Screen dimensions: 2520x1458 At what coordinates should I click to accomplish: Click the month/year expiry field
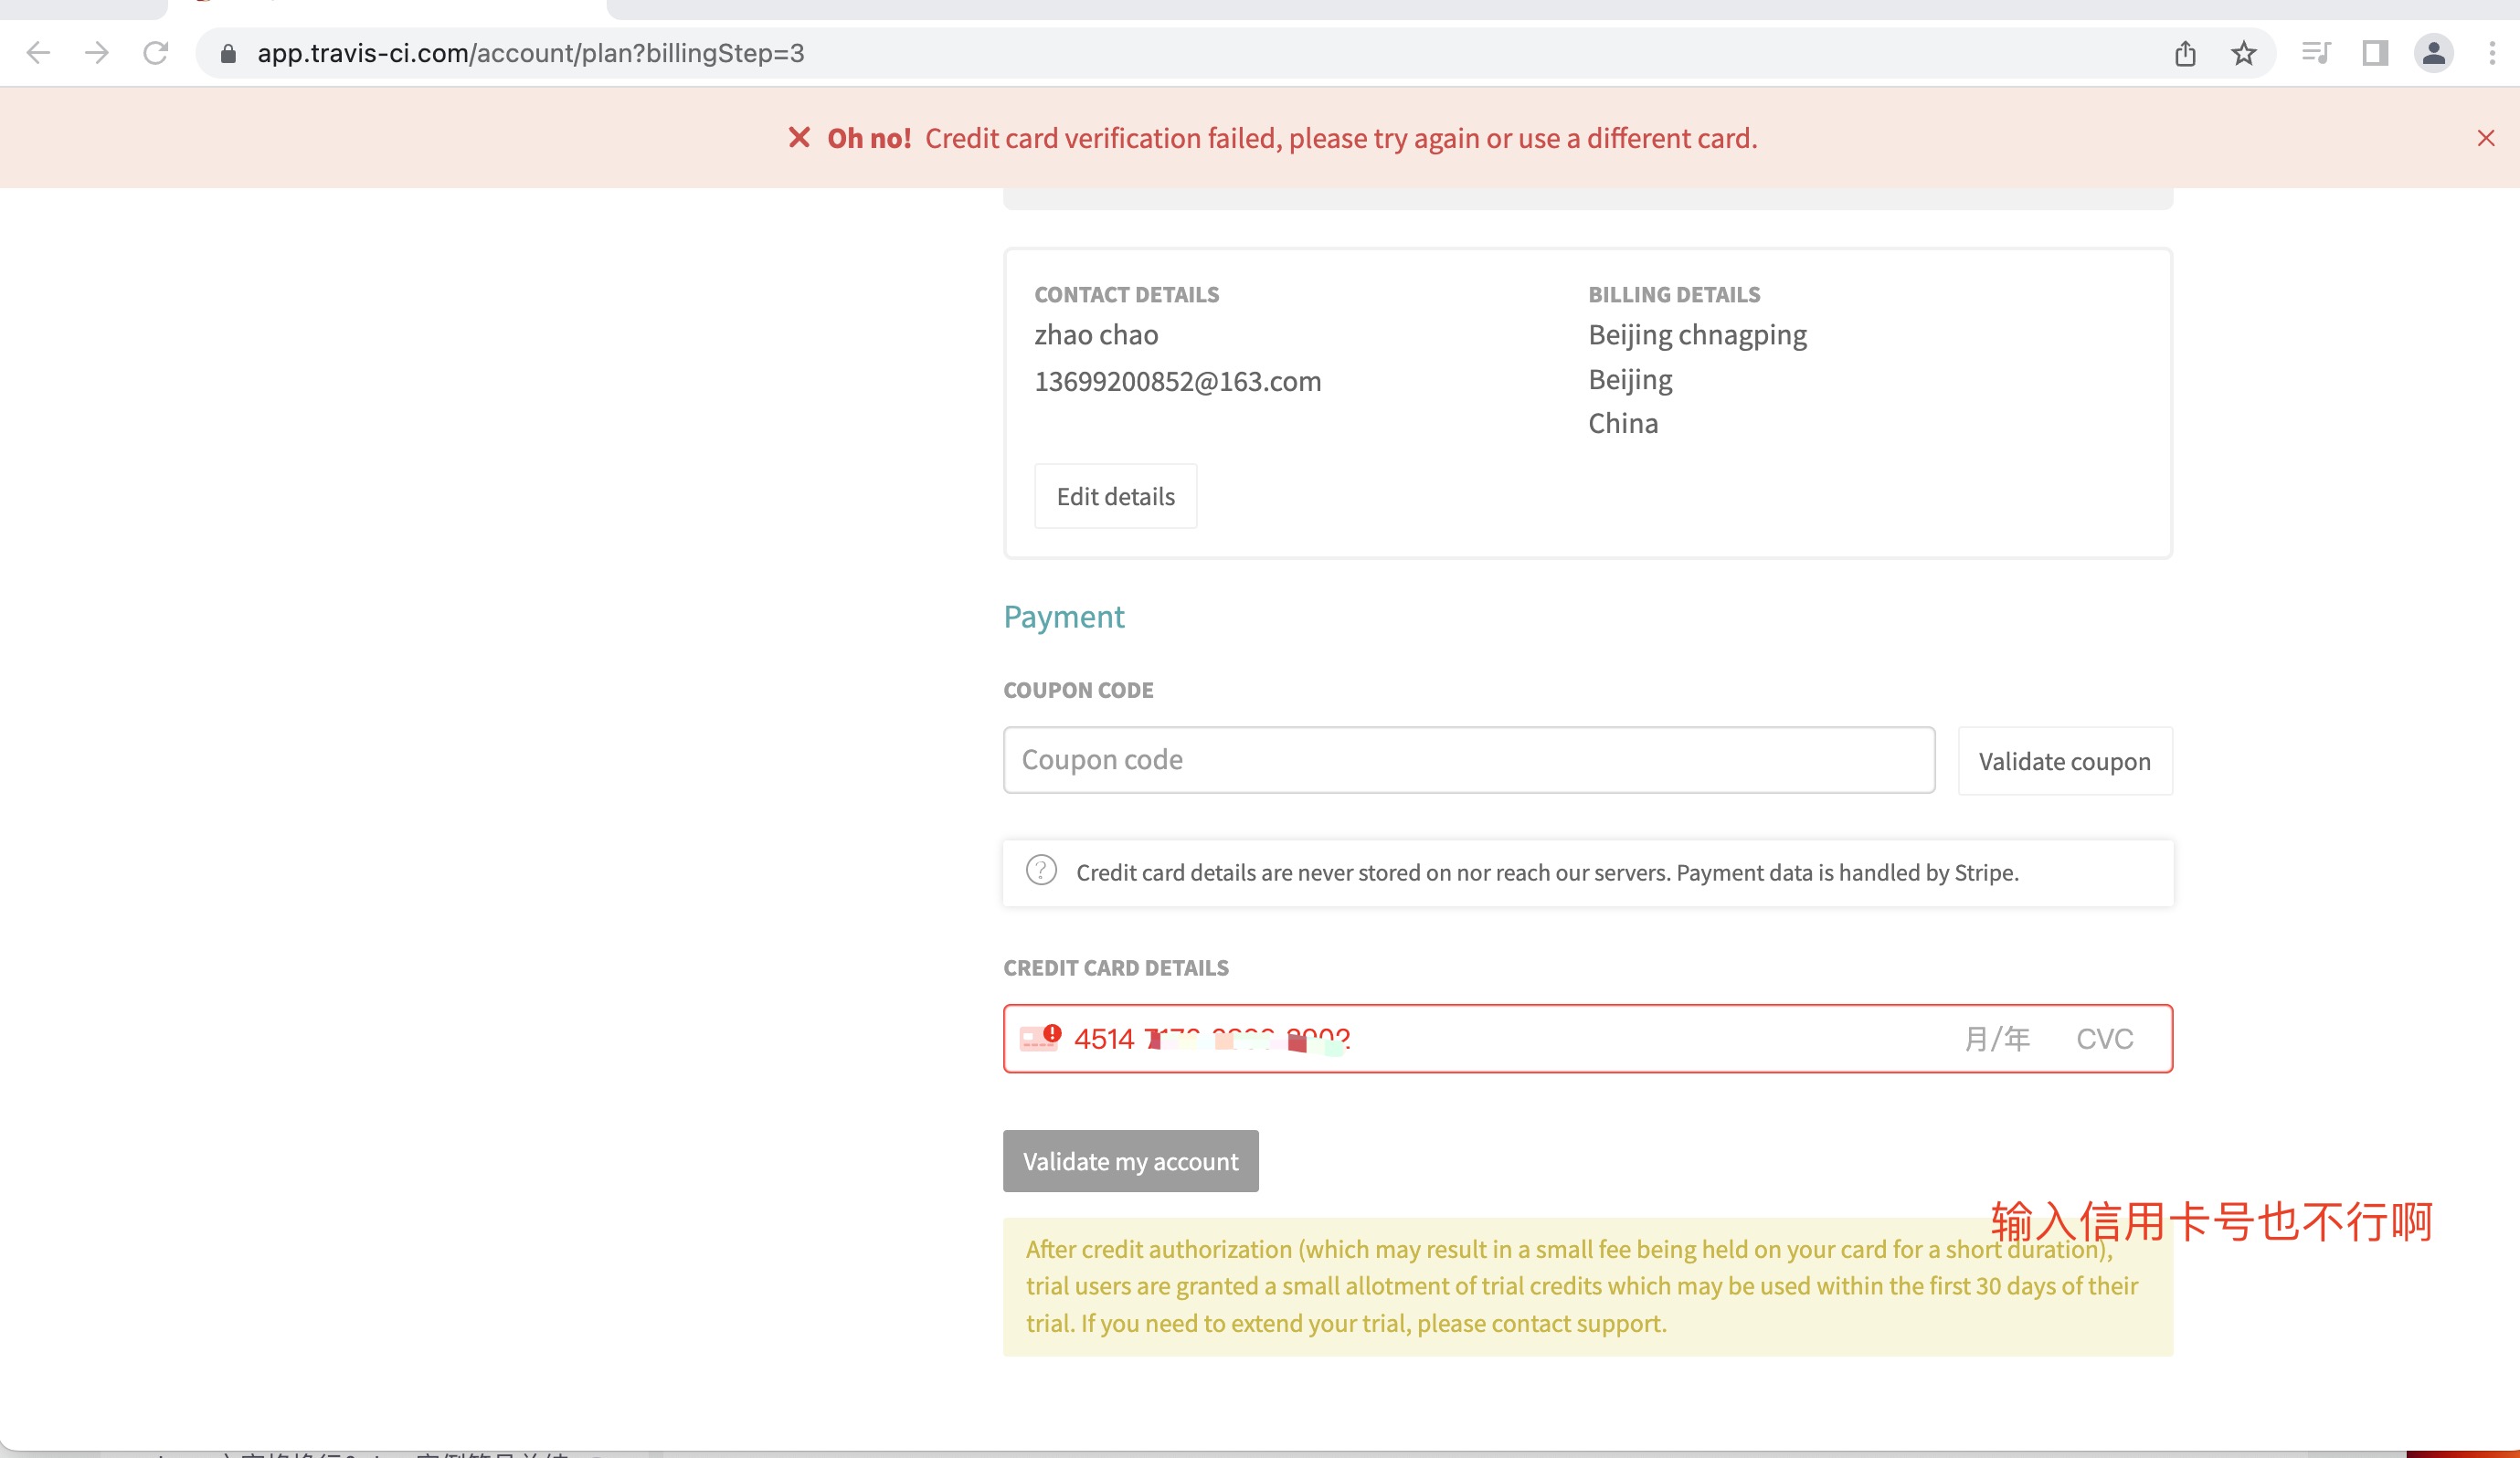pyautogui.click(x=1997, y=1039)
